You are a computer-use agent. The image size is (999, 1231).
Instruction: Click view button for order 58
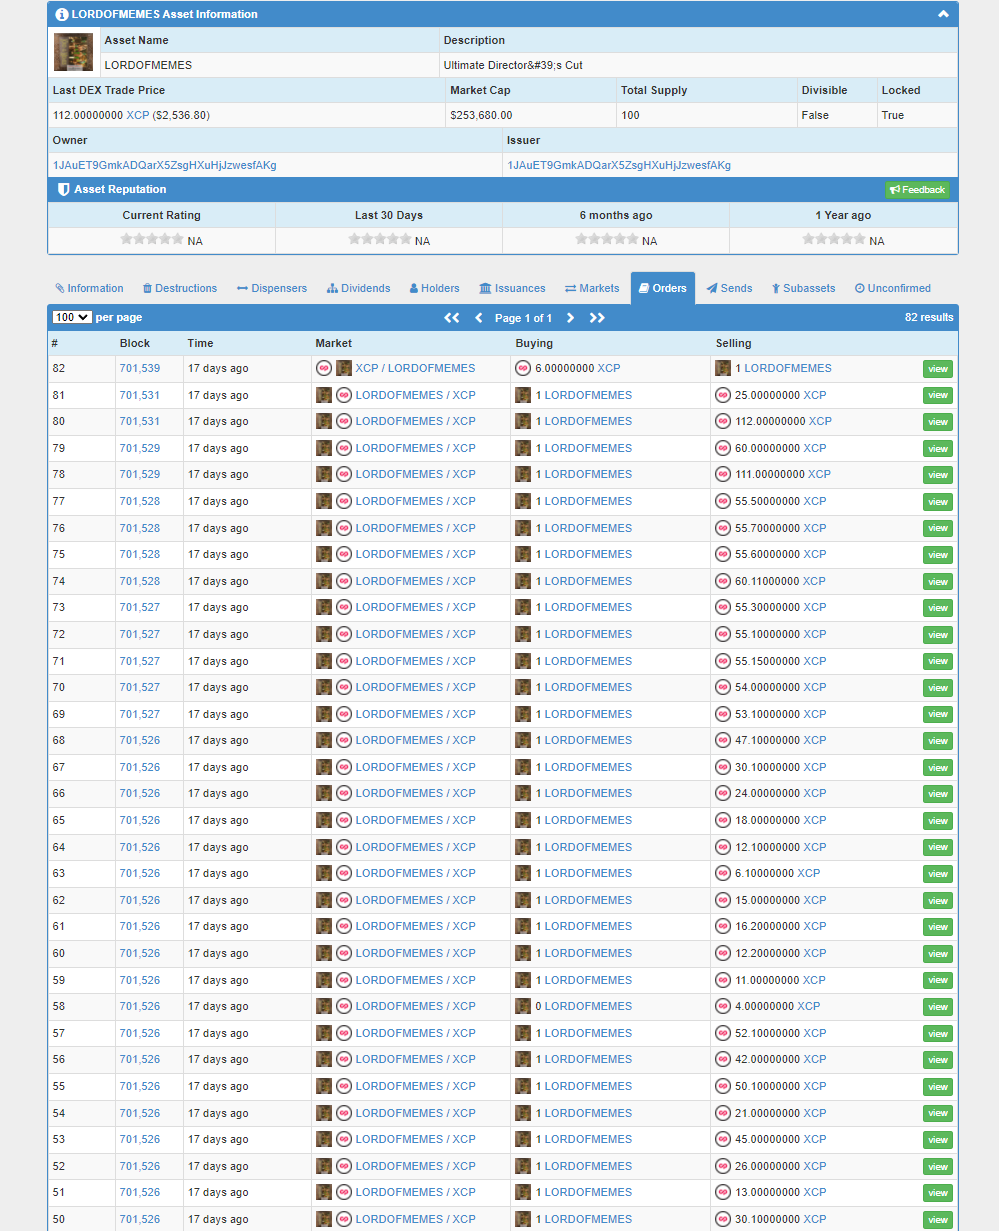pyautogui.click(x=938, y=1007)
